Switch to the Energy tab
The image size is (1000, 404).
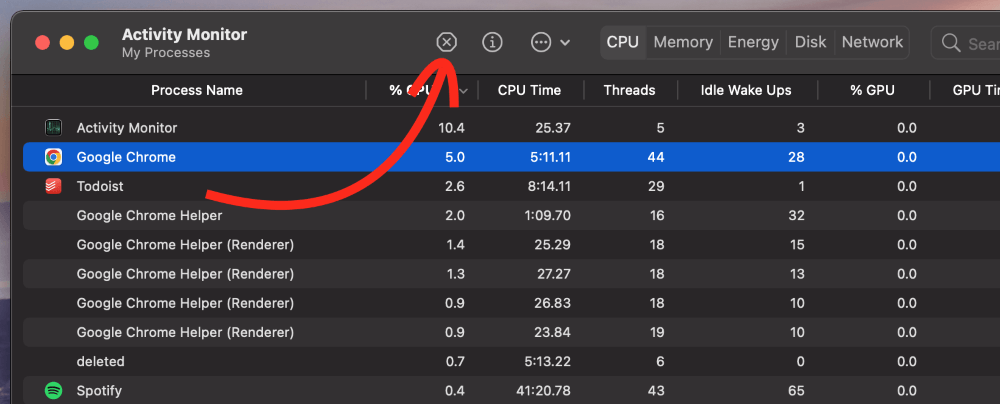pyautogui.click(x=753, y=42)
